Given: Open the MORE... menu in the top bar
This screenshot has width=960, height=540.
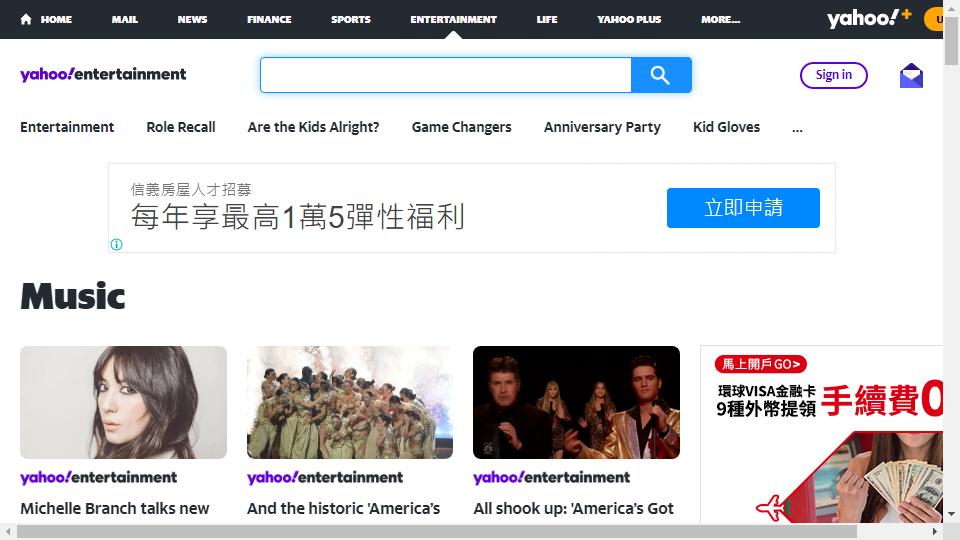Looking at the screenshot, I should click(721, 19).
